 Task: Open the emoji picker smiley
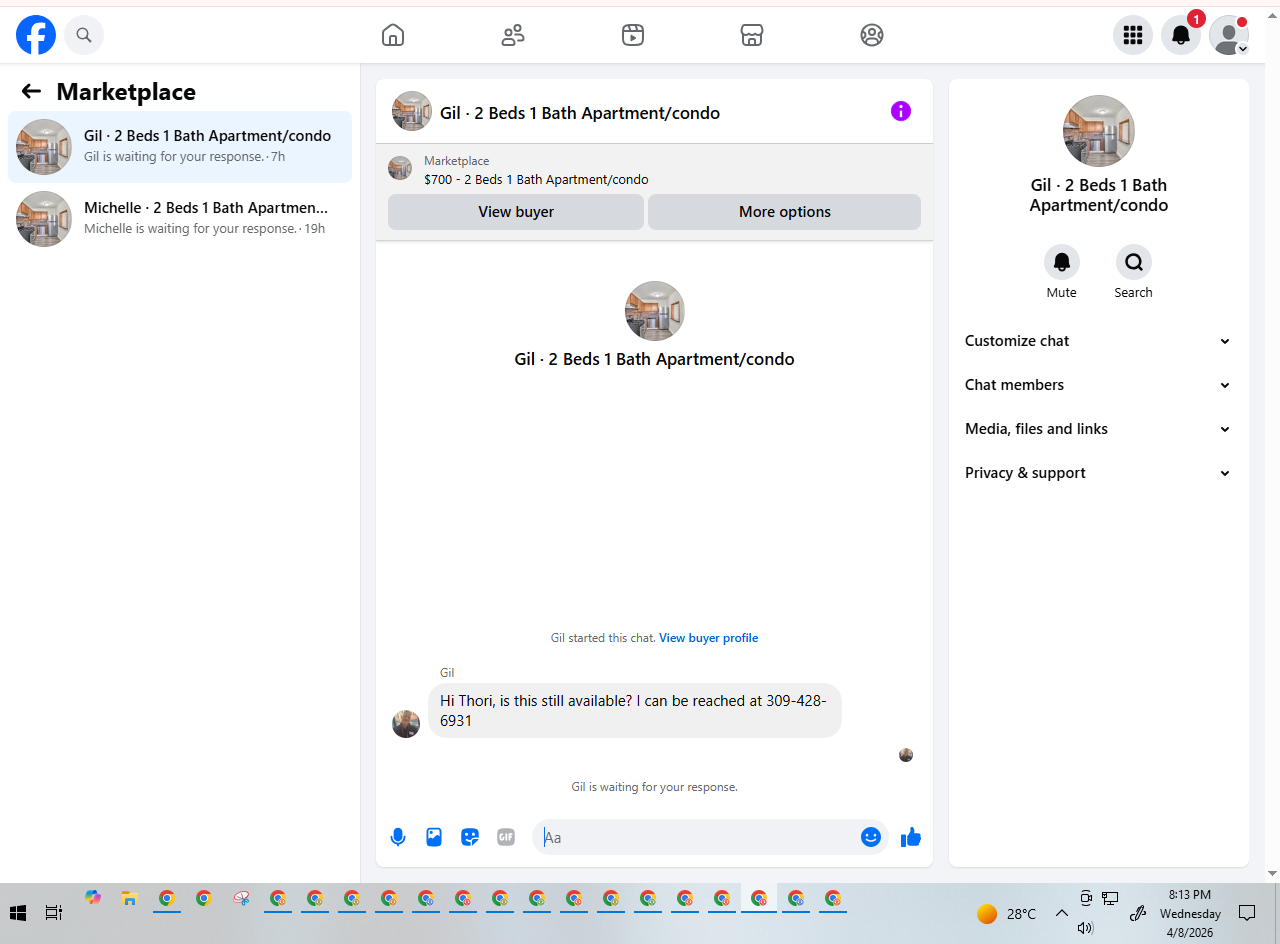click(871, 837)
